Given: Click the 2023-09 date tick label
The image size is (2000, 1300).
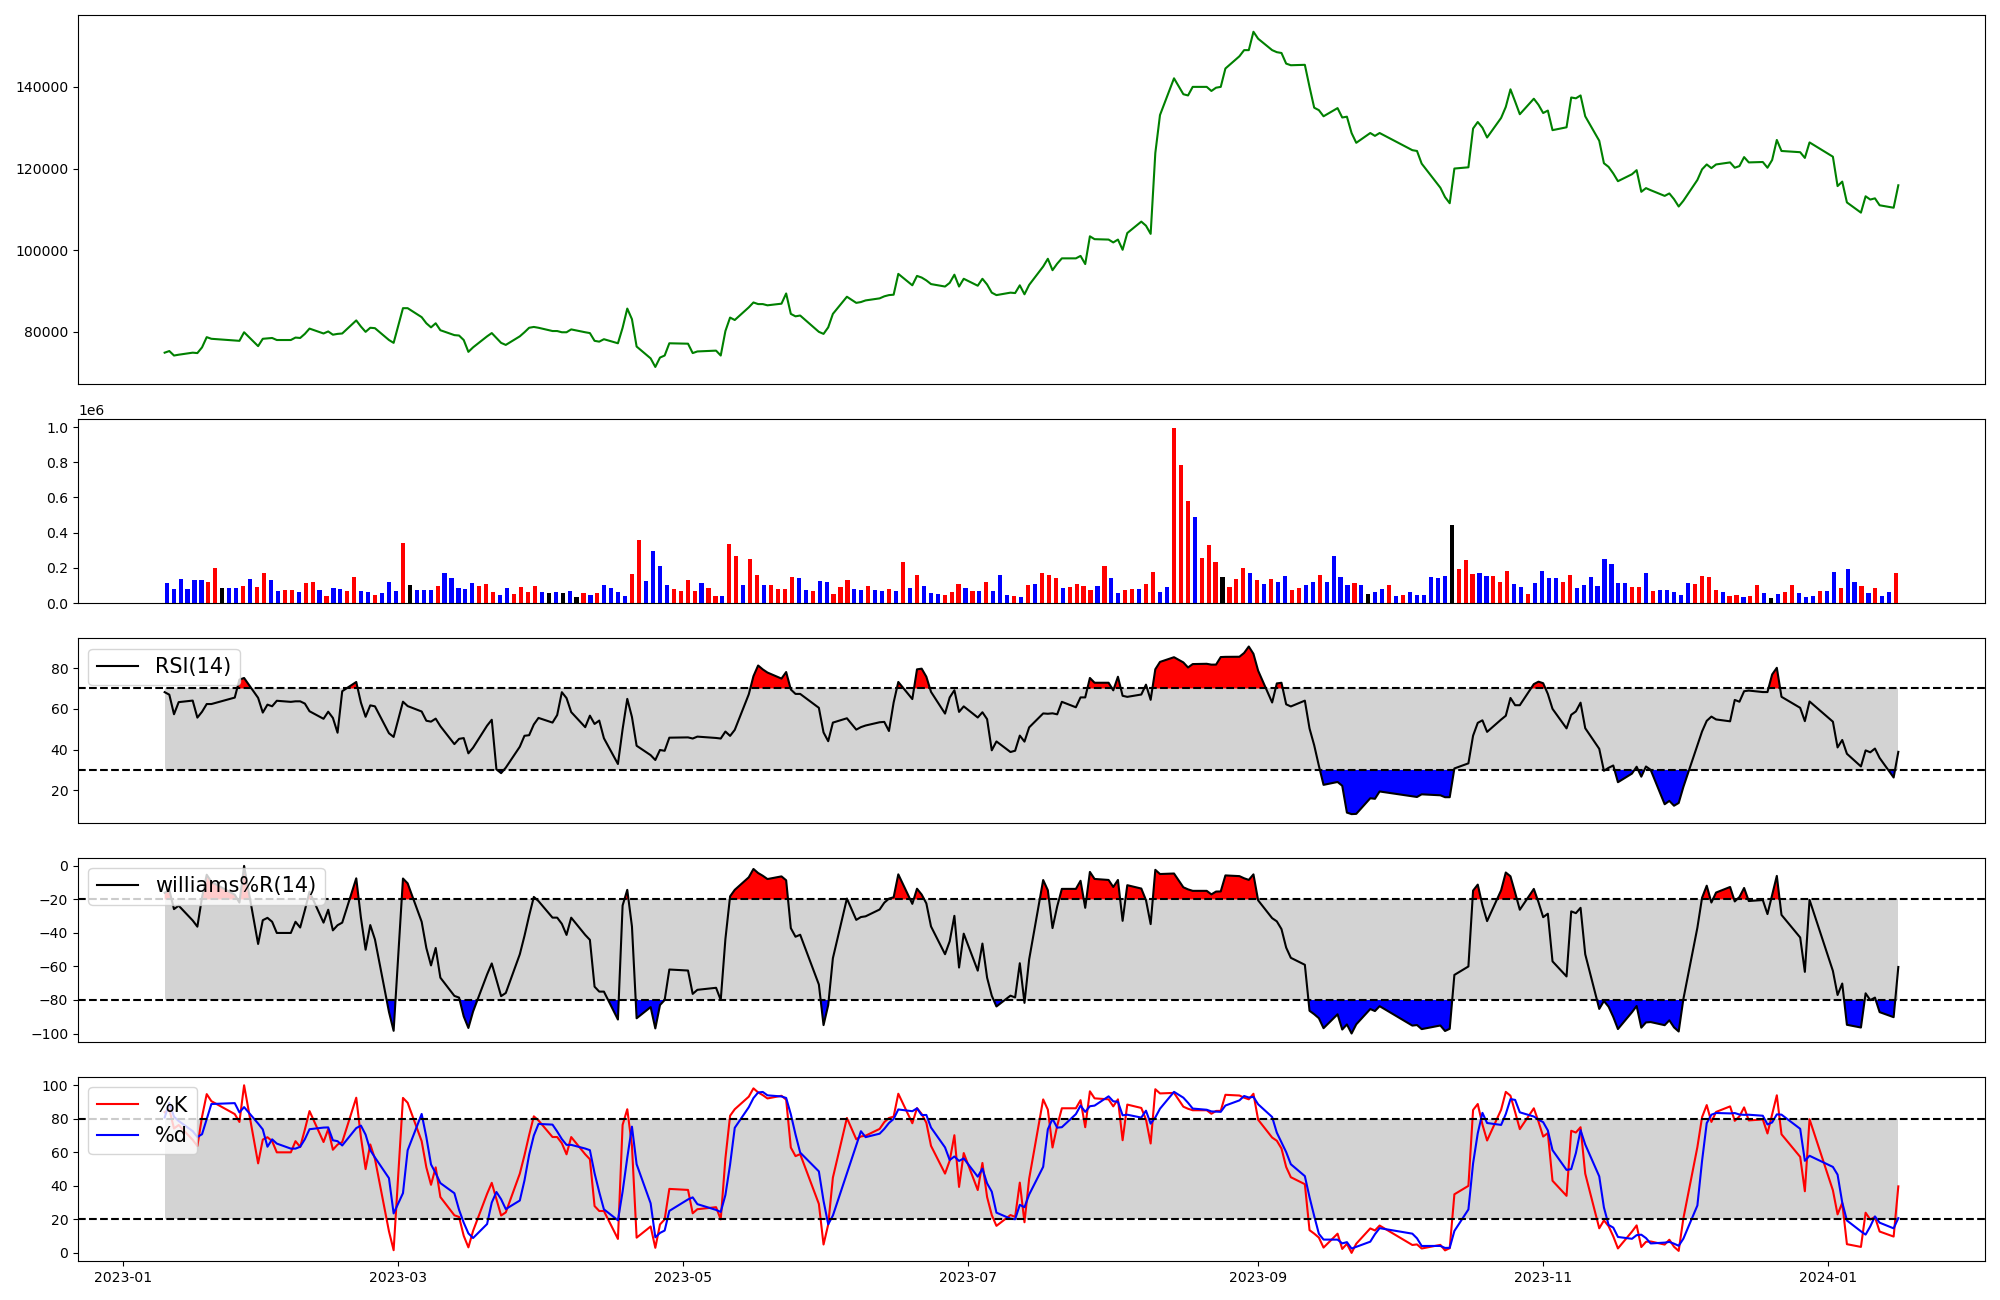Looking at the screenshot, I should [1258, 1277].
